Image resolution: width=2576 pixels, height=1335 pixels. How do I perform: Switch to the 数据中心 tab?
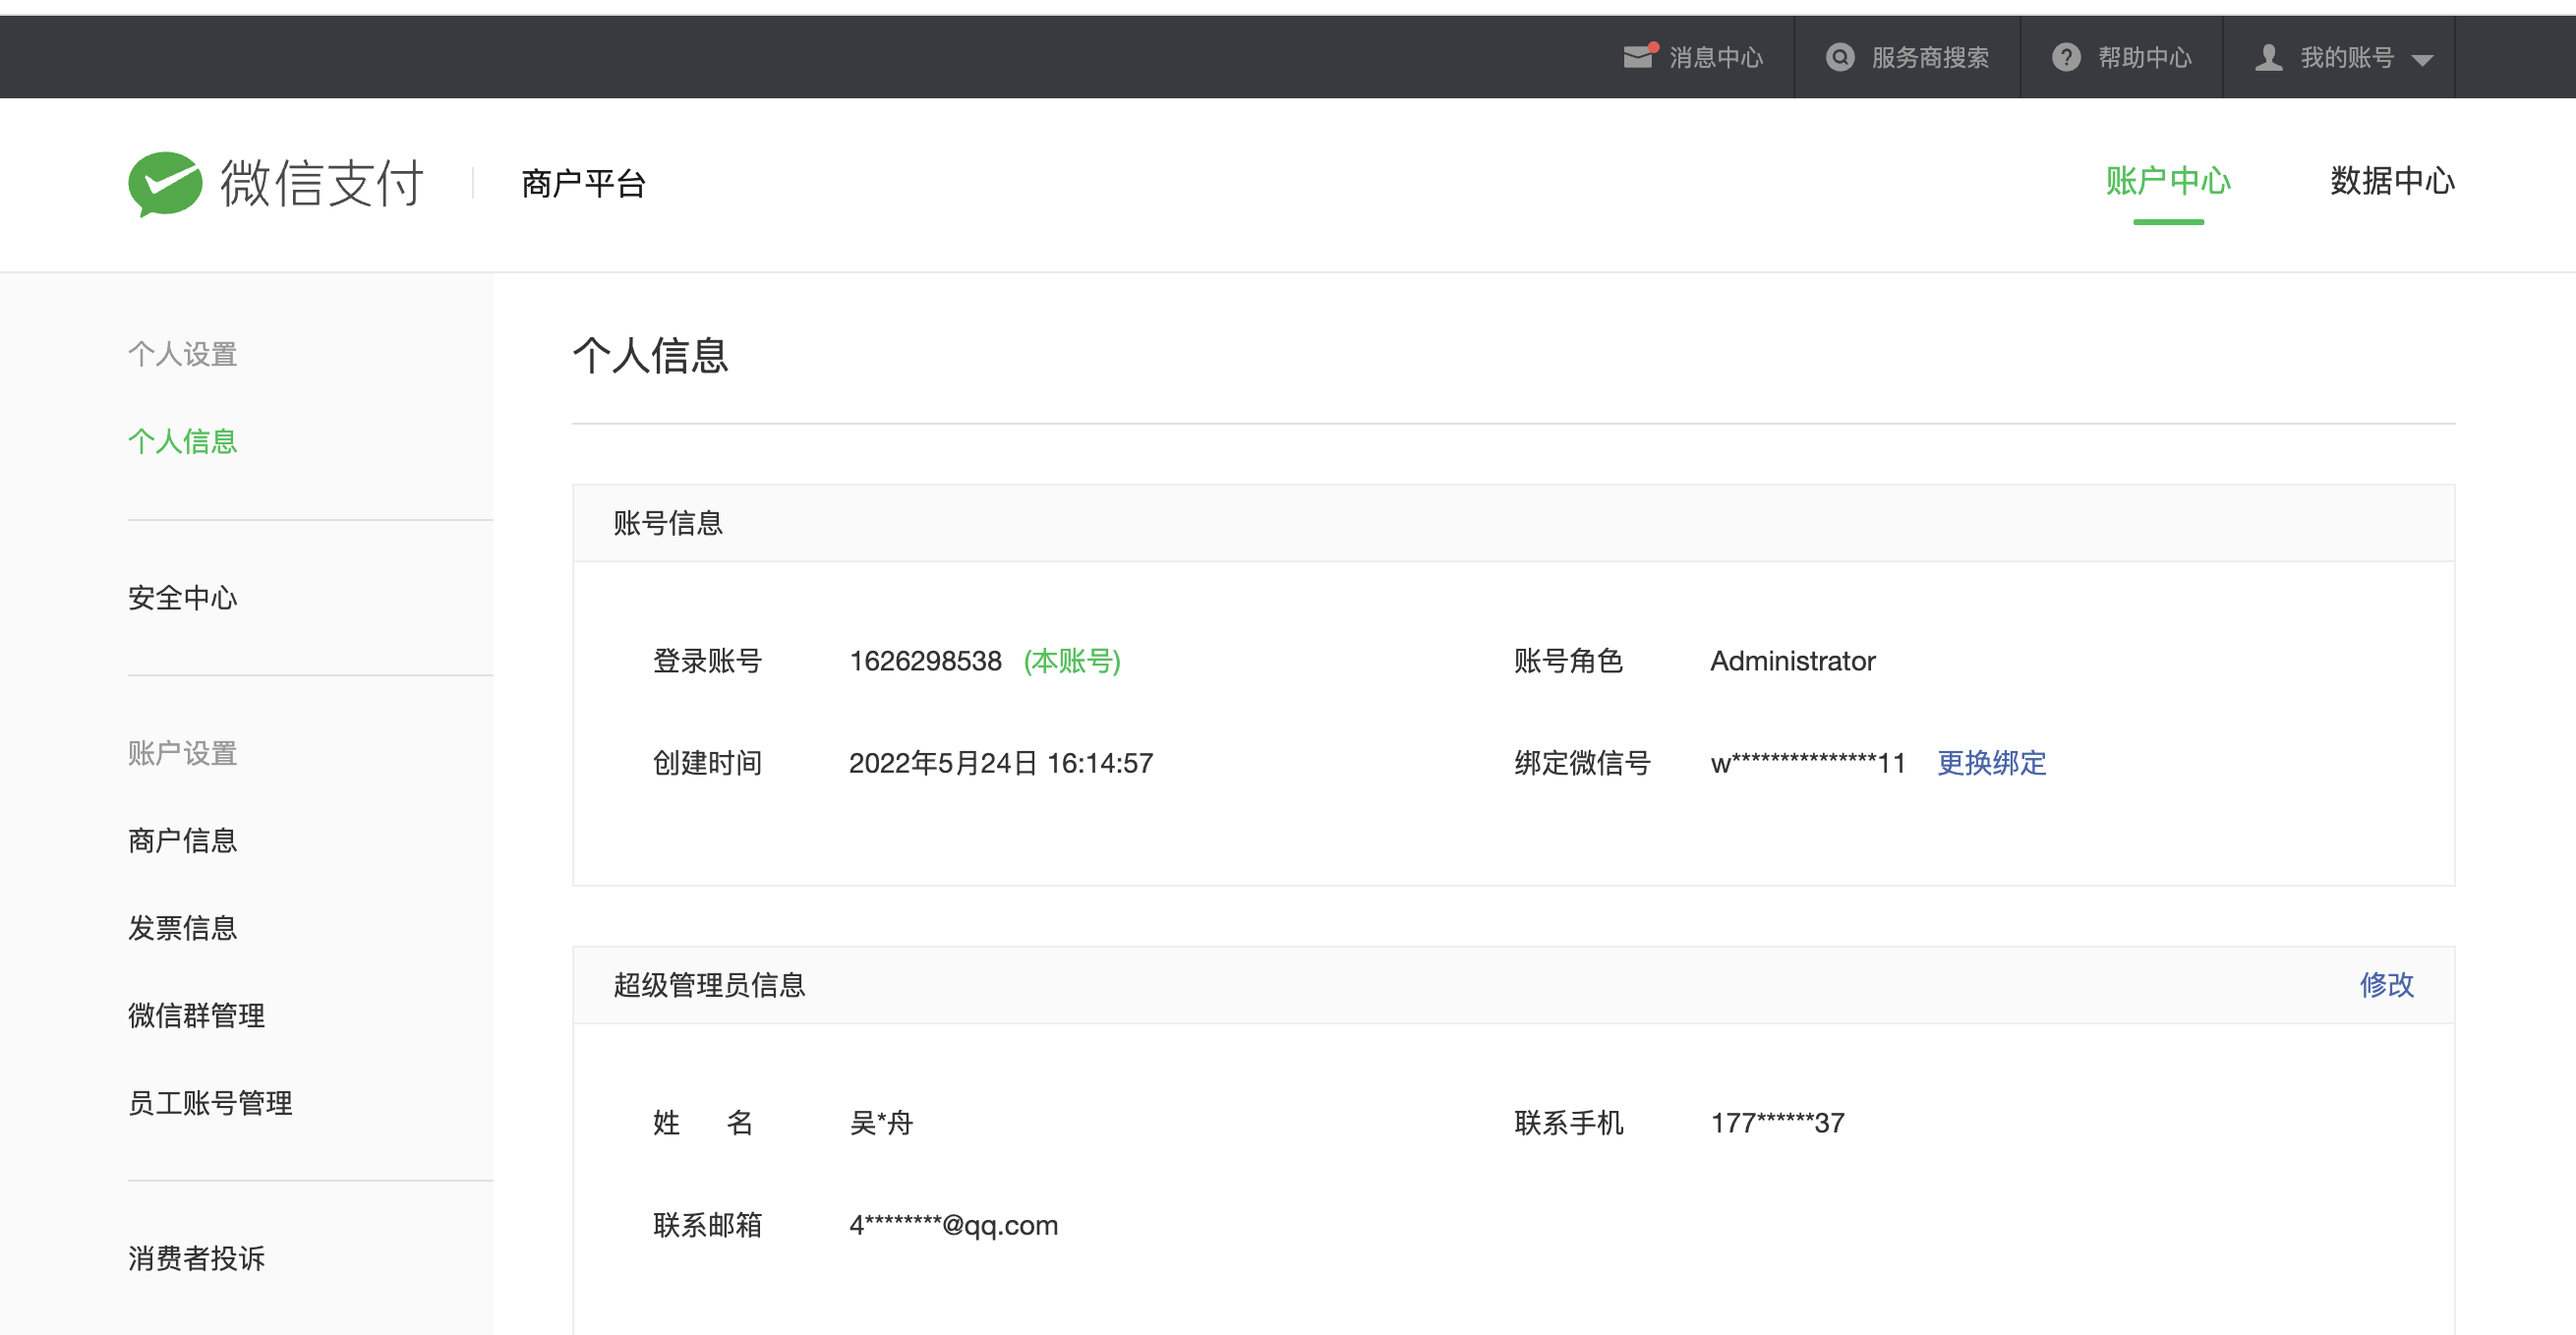2391,181
